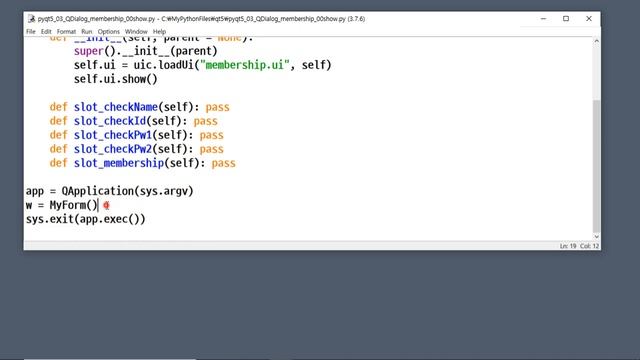Screen dimensions: 640x360
Task: Click the scrollbar up arrow
Action: (596, 41)
